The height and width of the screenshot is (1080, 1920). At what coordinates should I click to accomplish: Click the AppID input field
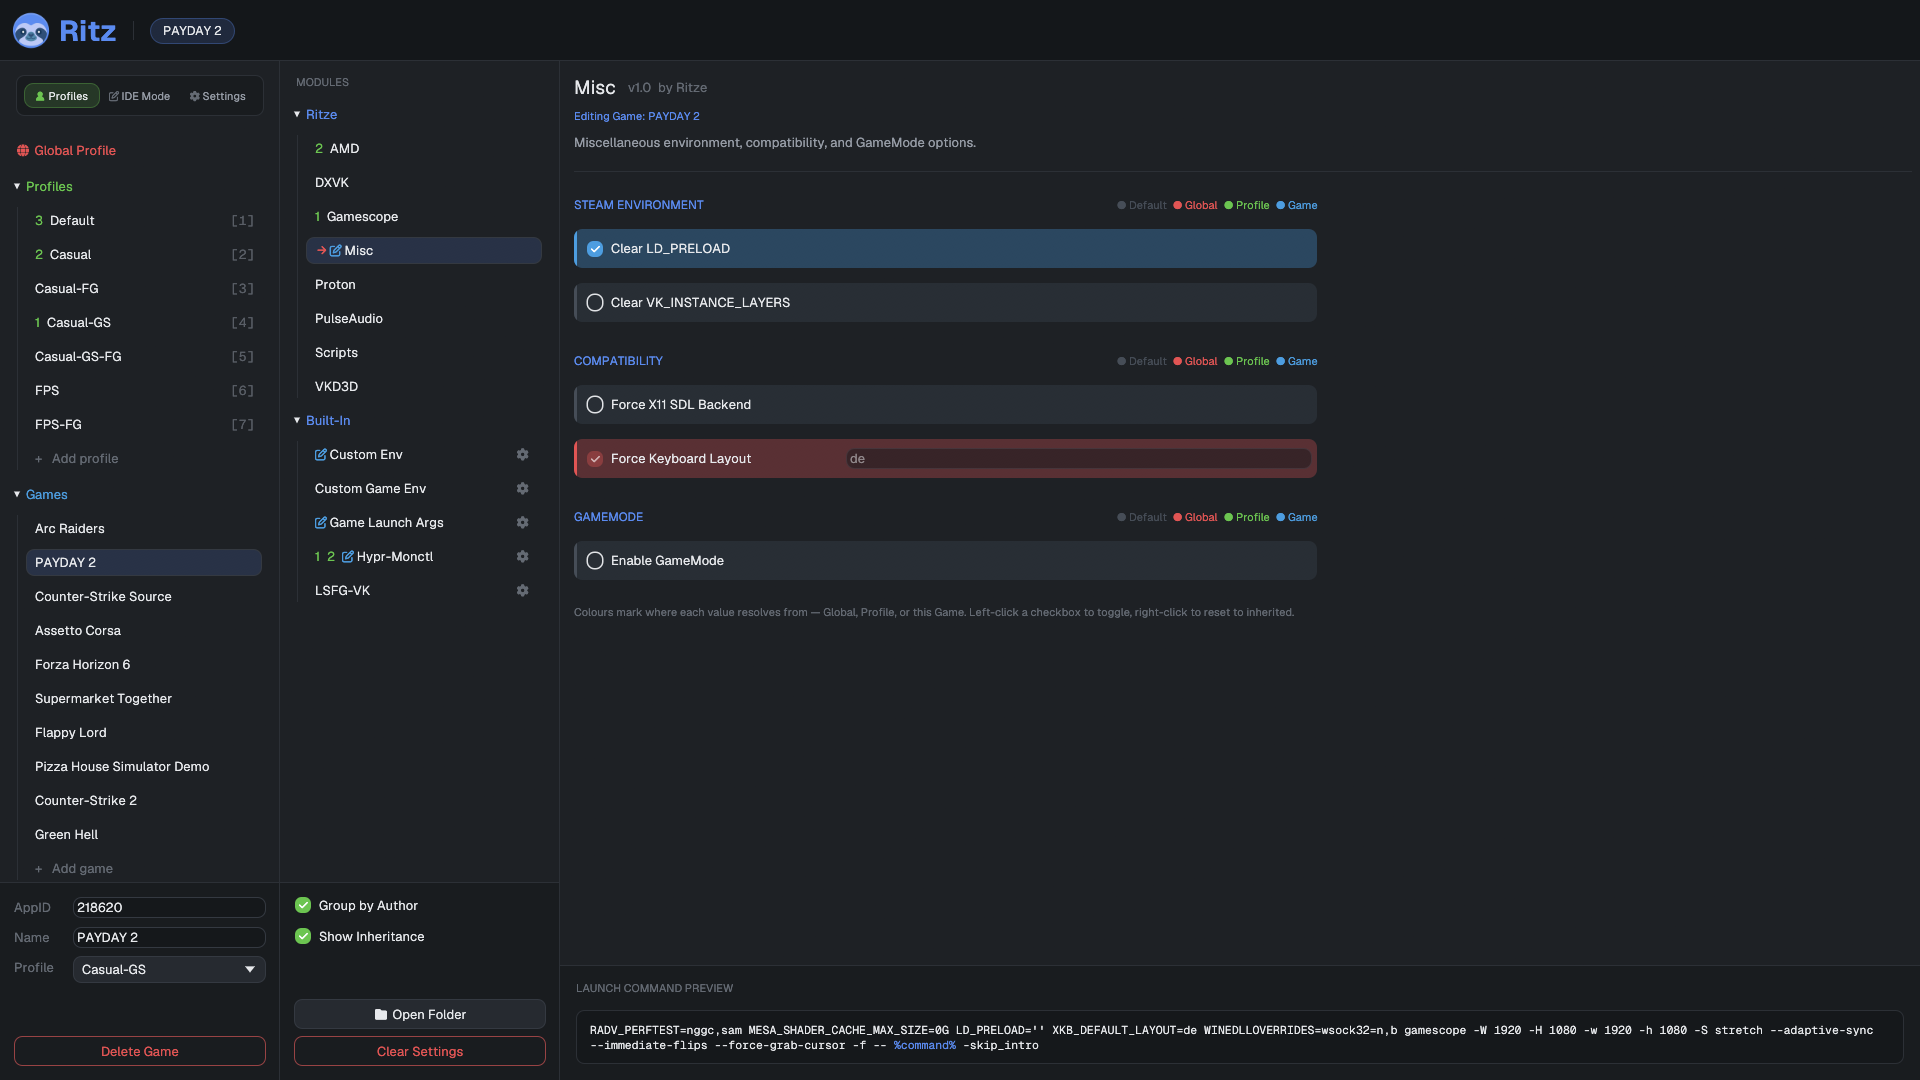[169, 907]
